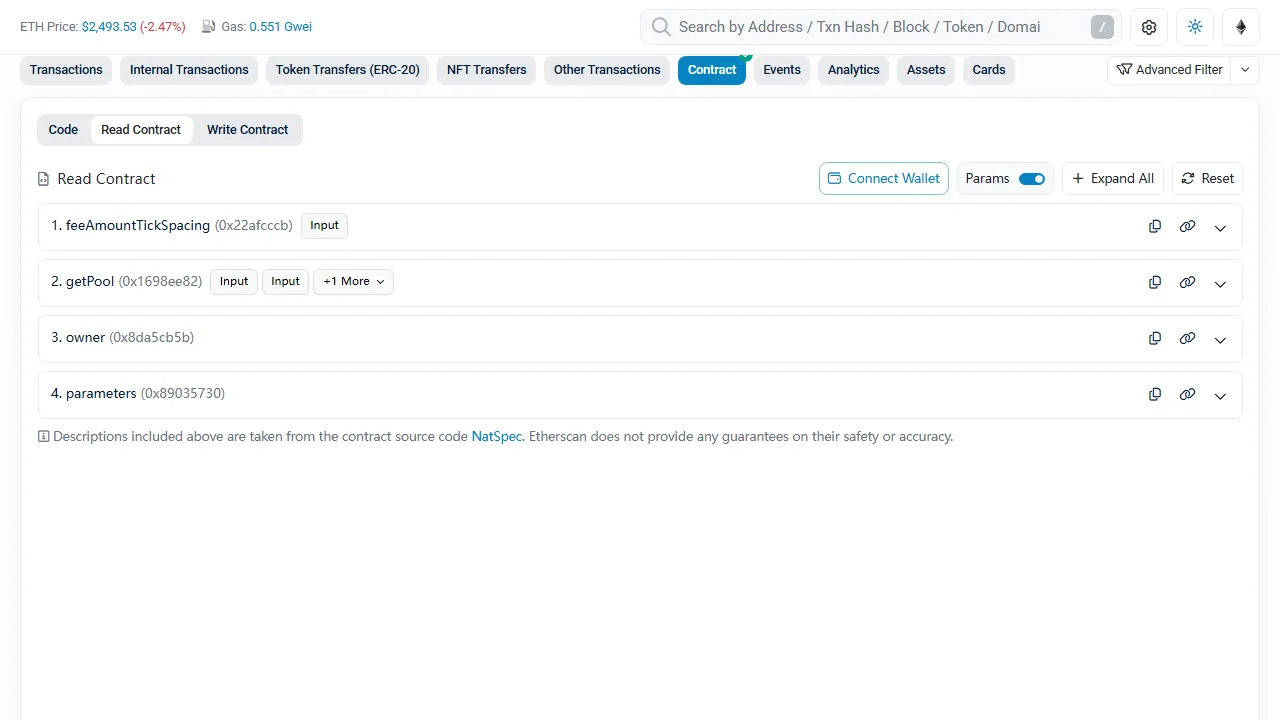The image size is (1280, 720).
Task: Copy the parameters method name
Action: (1155, 394)
